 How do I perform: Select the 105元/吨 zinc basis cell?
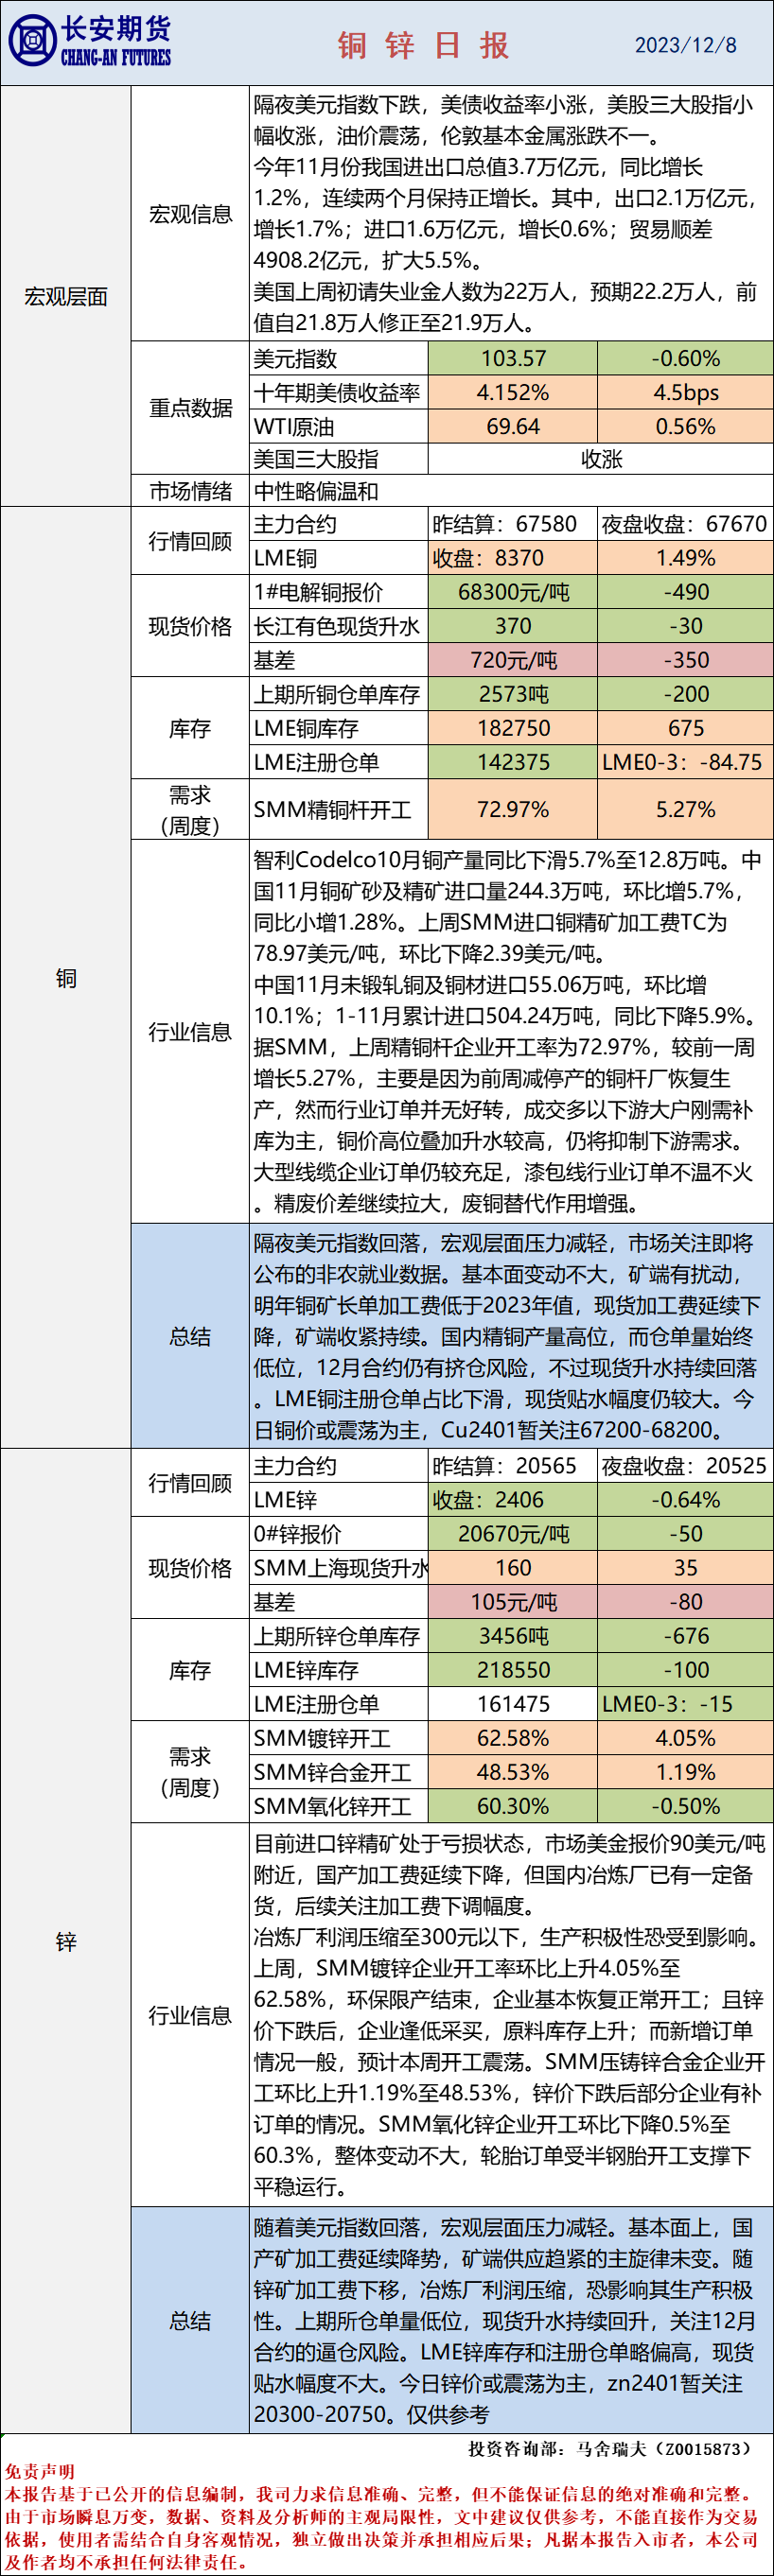(513, 1602)
